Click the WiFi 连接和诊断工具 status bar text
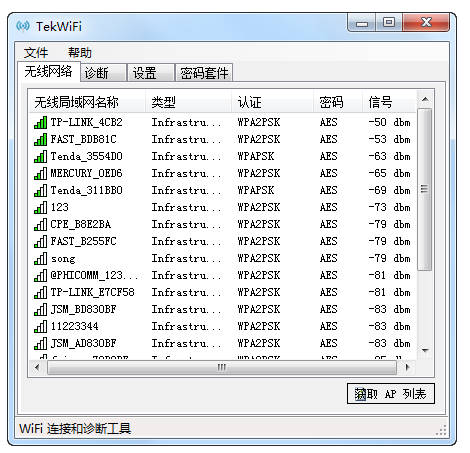 click(x=75, y=428)
